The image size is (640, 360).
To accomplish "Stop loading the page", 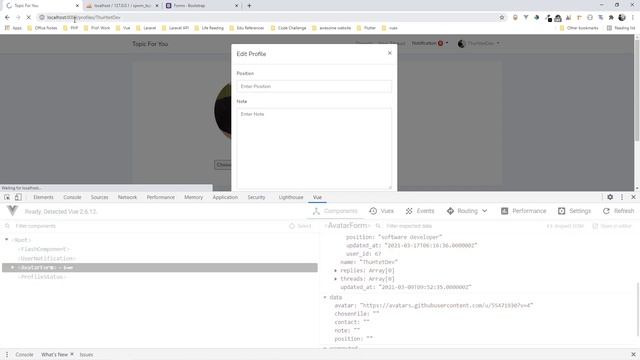I will [x=29, y=18].
